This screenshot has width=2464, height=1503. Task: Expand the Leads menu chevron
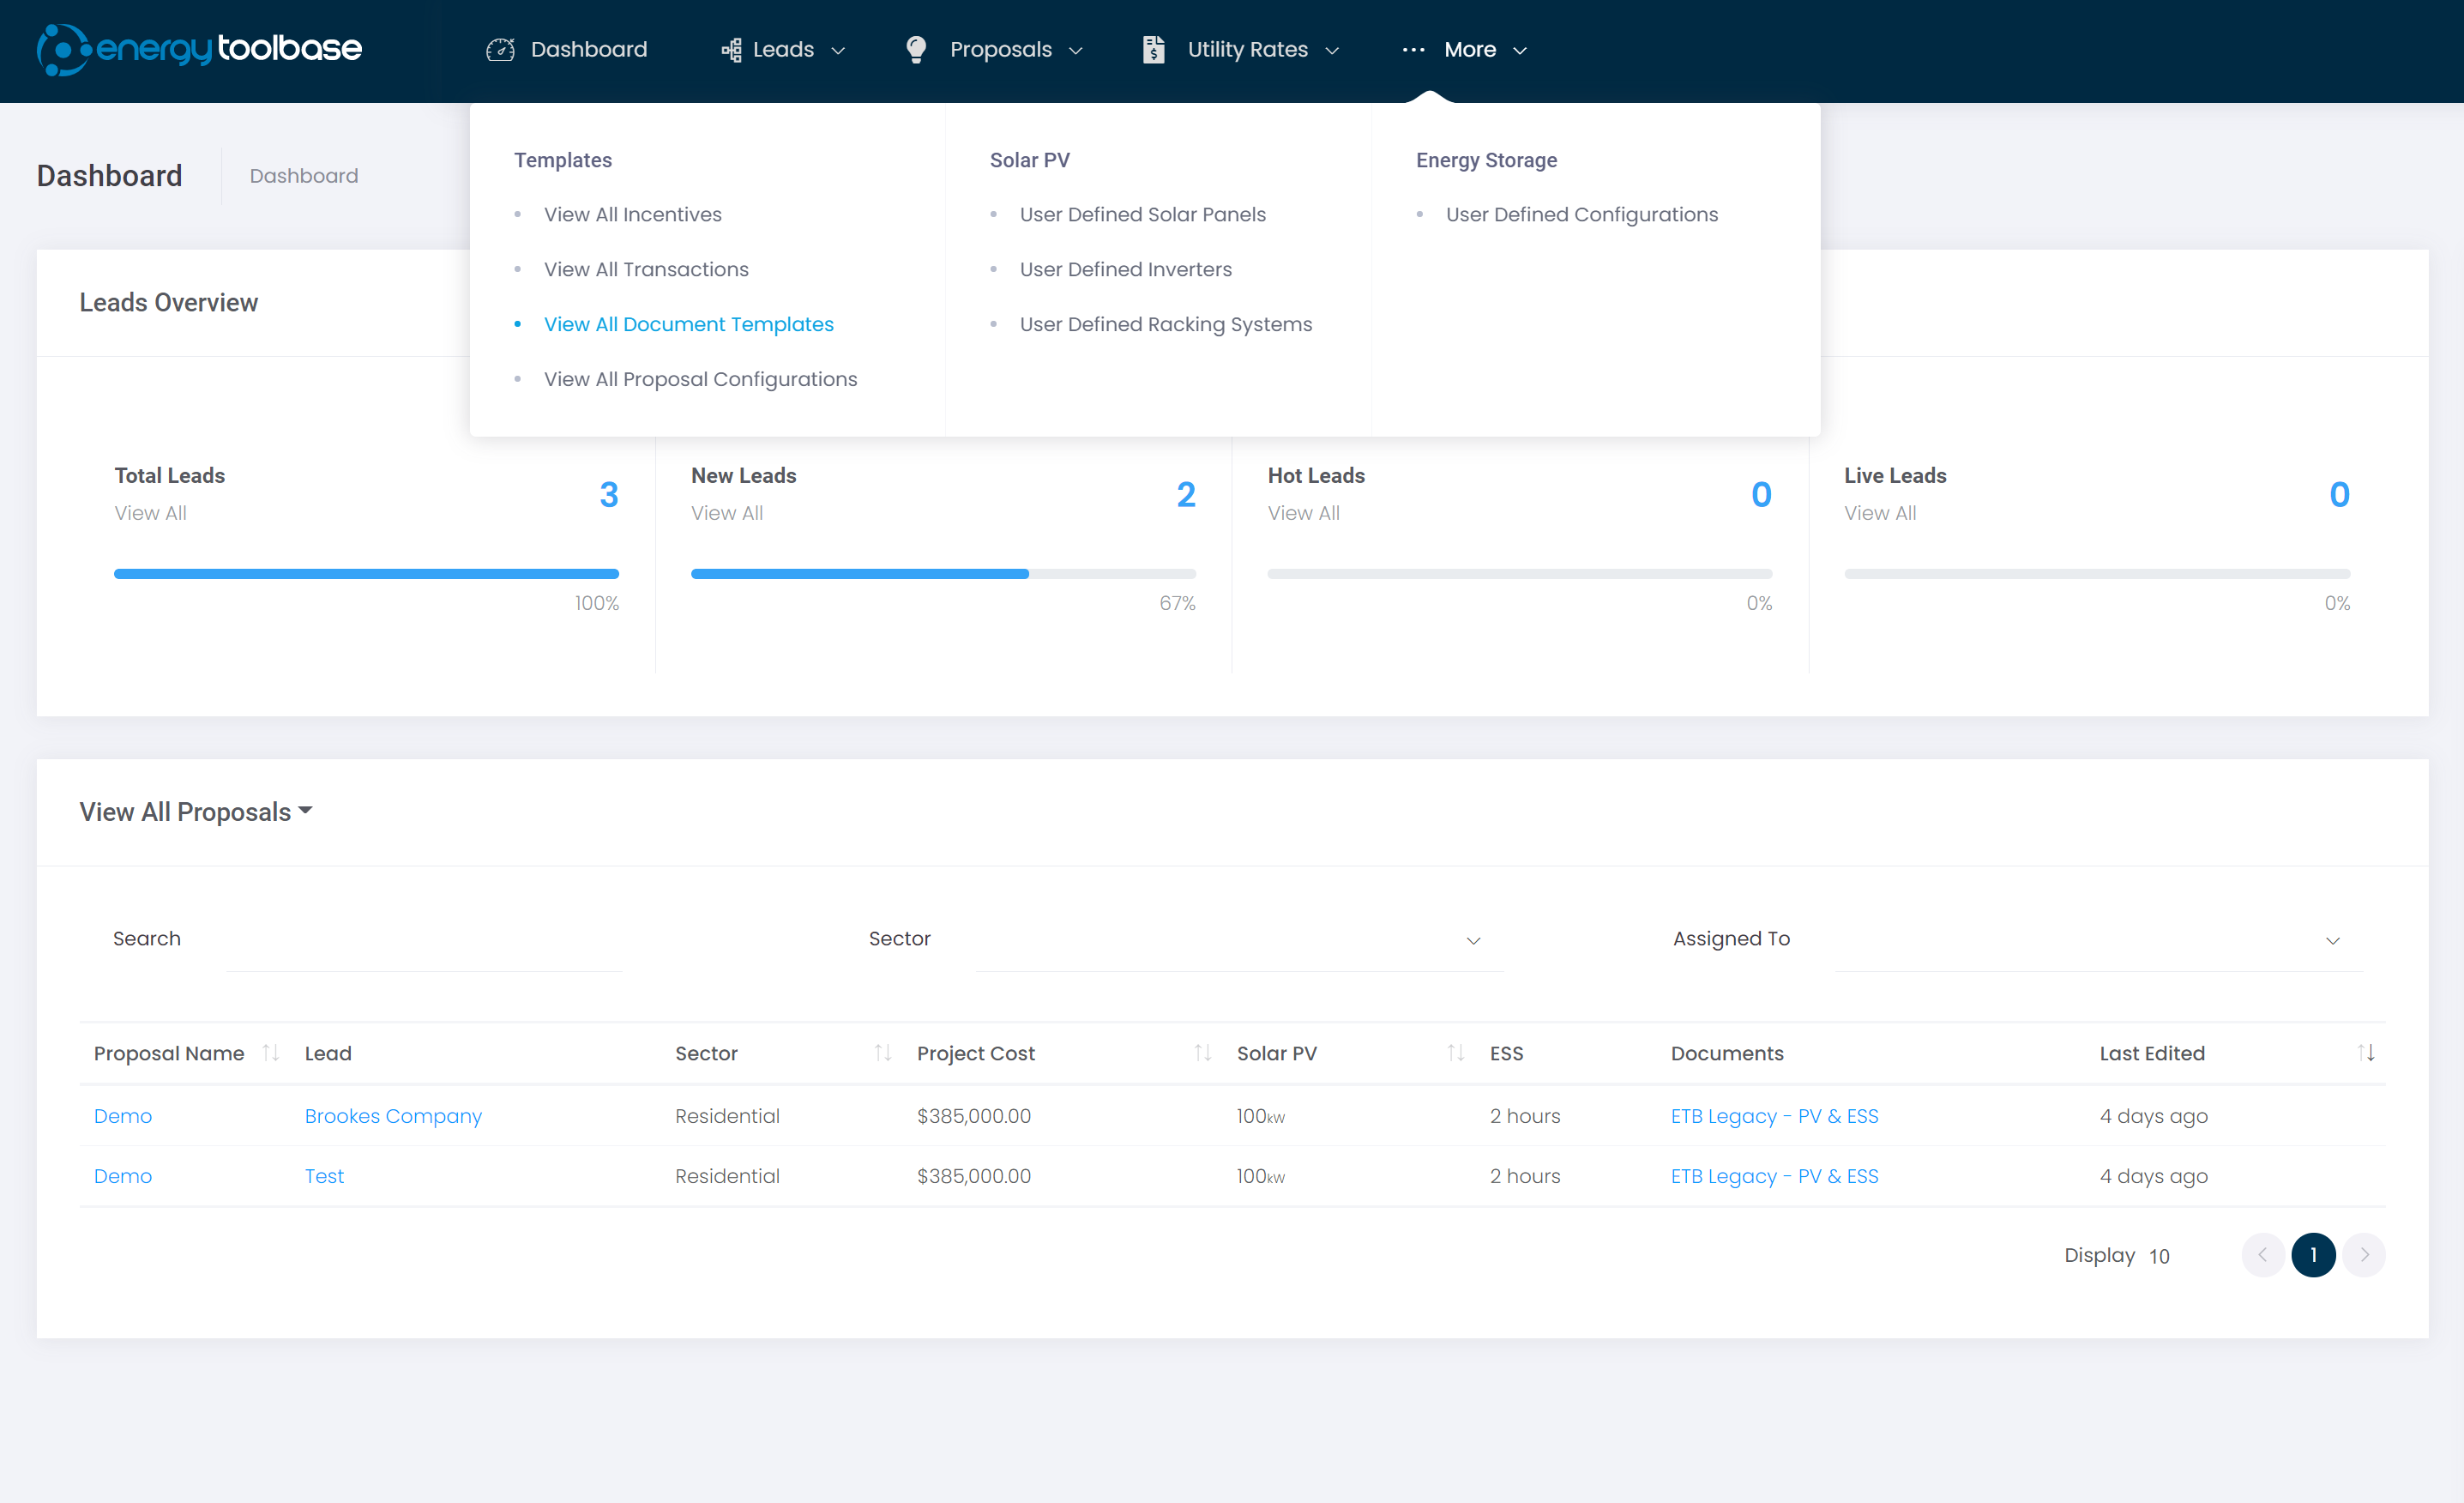tap(838, 51)
